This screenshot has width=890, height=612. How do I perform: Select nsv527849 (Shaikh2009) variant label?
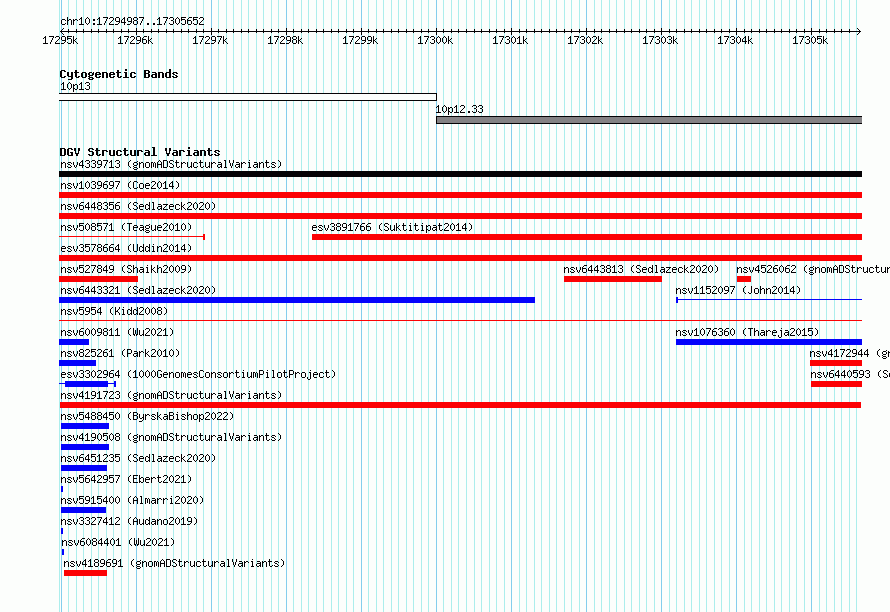(x=126, y=269)
